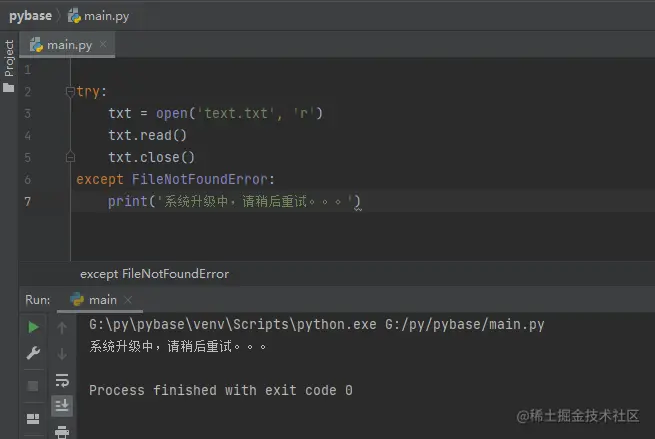Image resolution: width=655 pixels, height=439 pixels.
Task: Toggle scroll to end of console
Action: pyautogui.click(x=62, y=405)
